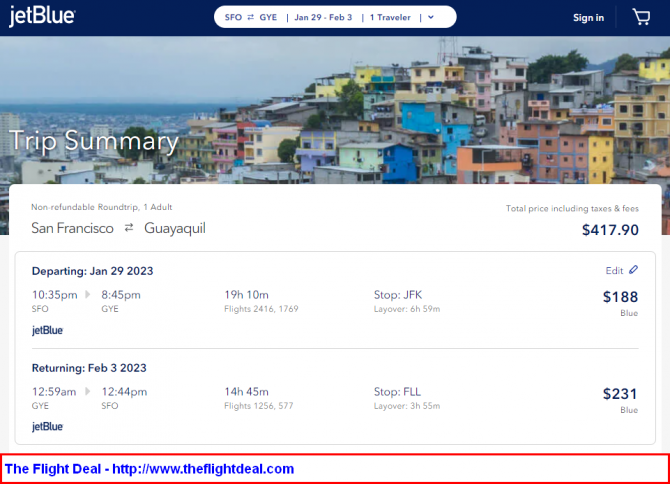Click the arrow between 12:59am and 12:44pm
Screen dimensions: 670x484
tap(88, 391)
